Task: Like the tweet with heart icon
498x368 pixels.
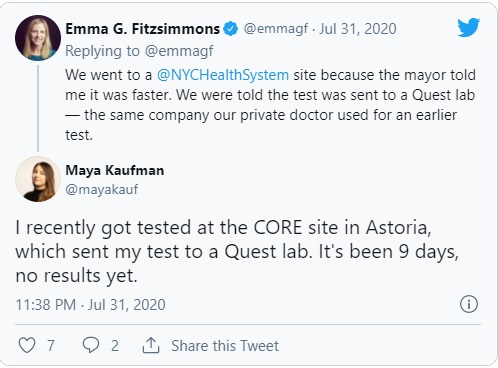Action: (27, 345)
